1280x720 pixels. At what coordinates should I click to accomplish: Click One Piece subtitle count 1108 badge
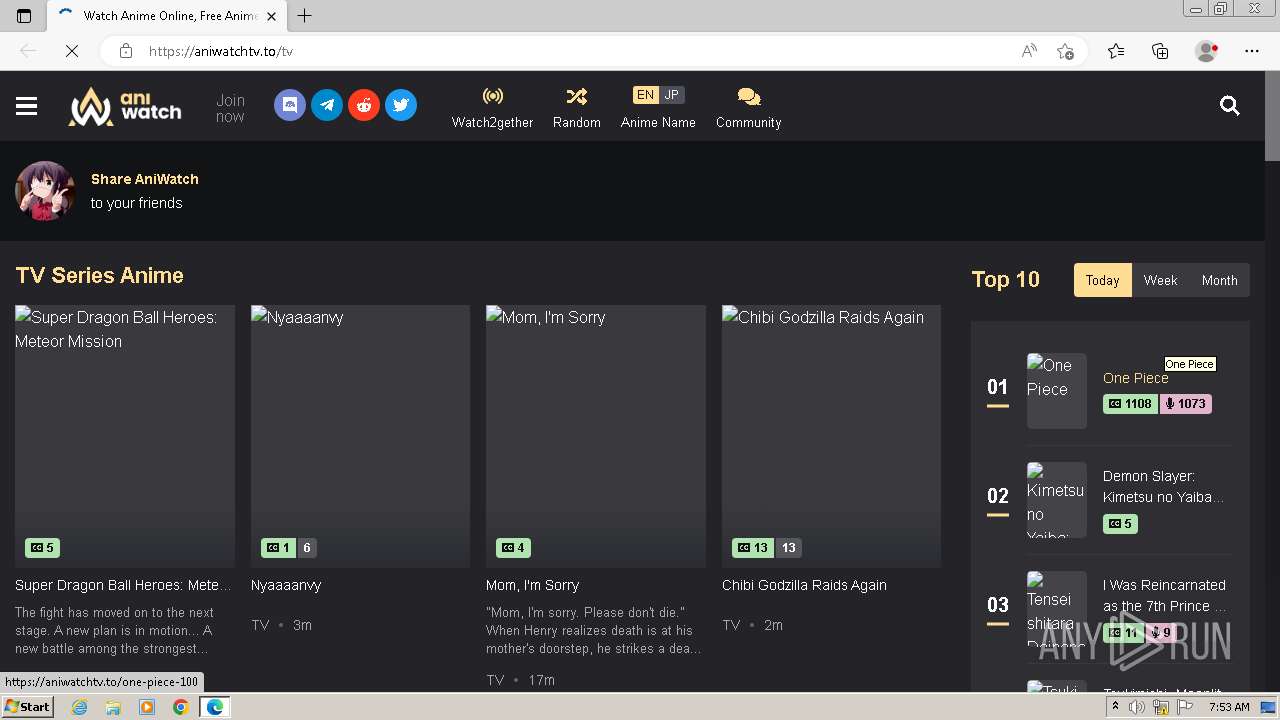click(1130, 404)
